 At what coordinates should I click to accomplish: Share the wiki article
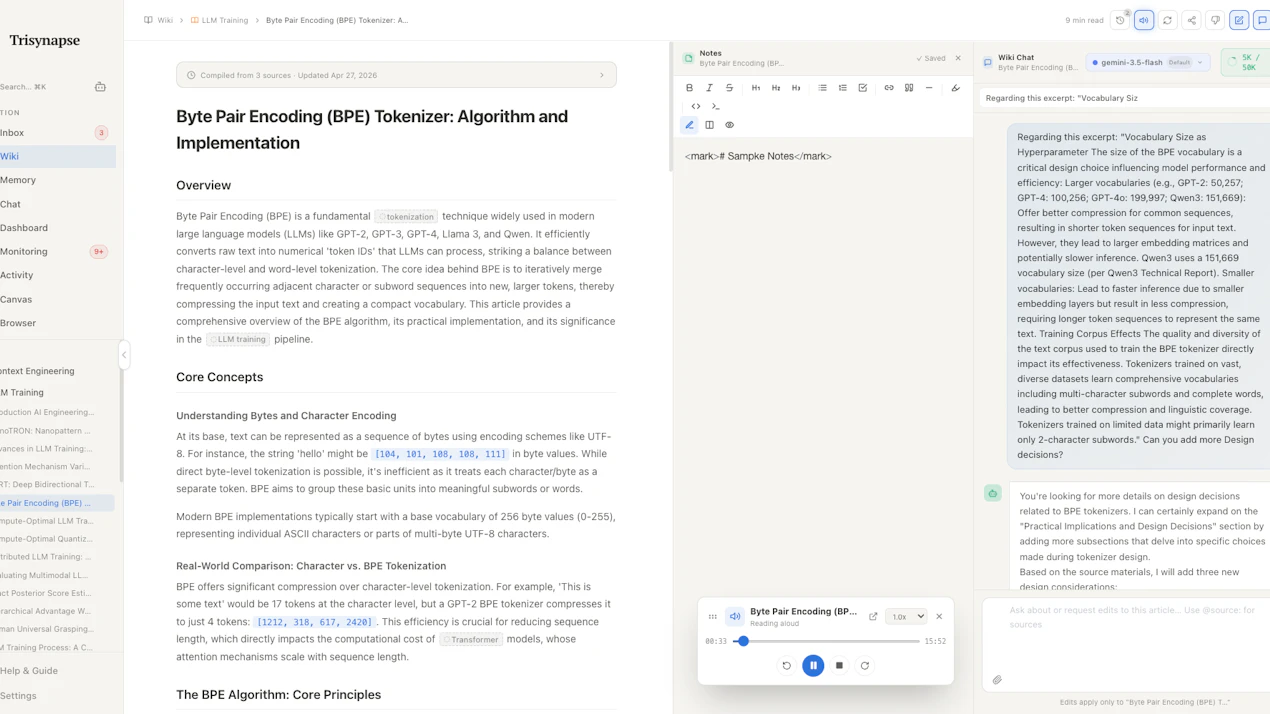[x=1191, y=20]
